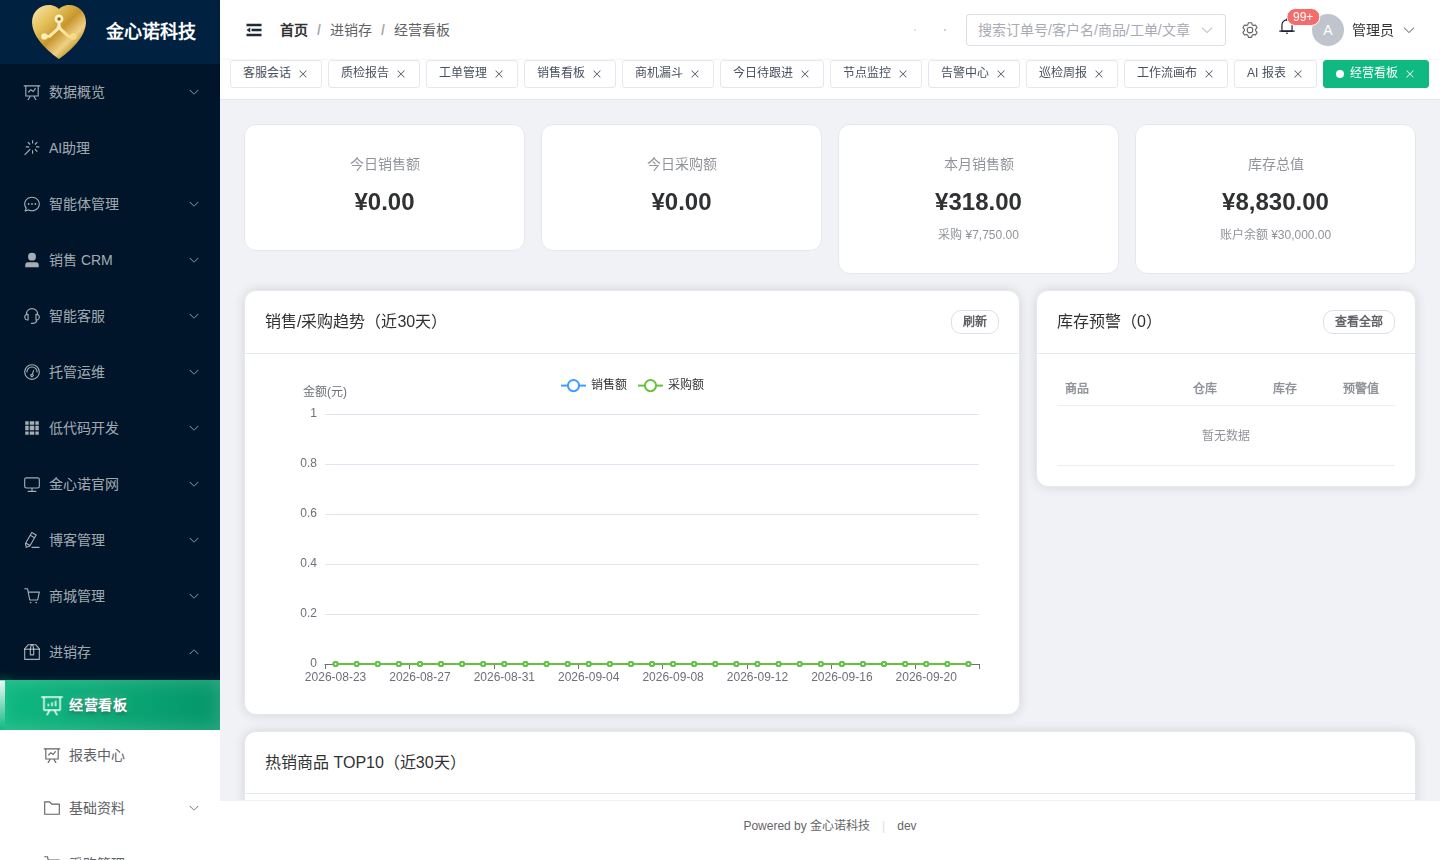Image resolution: width=1440 pixels, height=860 pixels.
Task: Toggle 采购额 series in chart legend
Action: [671, 385]
